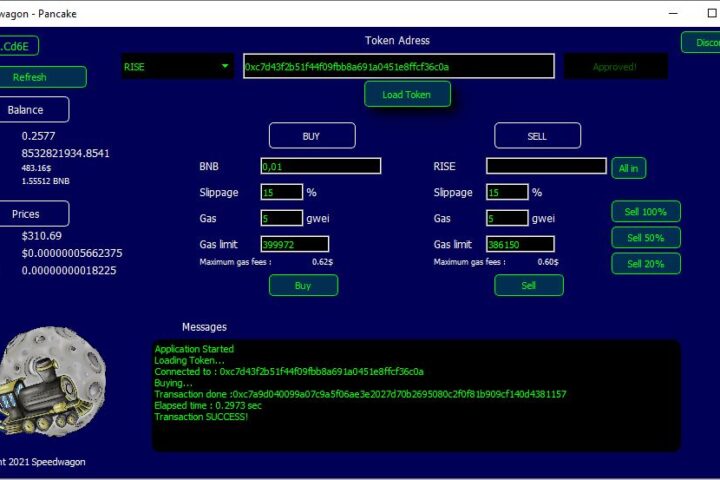Click the sell Gas gwei field
This screenshot has height=480, width=720.
coord(507,218)
